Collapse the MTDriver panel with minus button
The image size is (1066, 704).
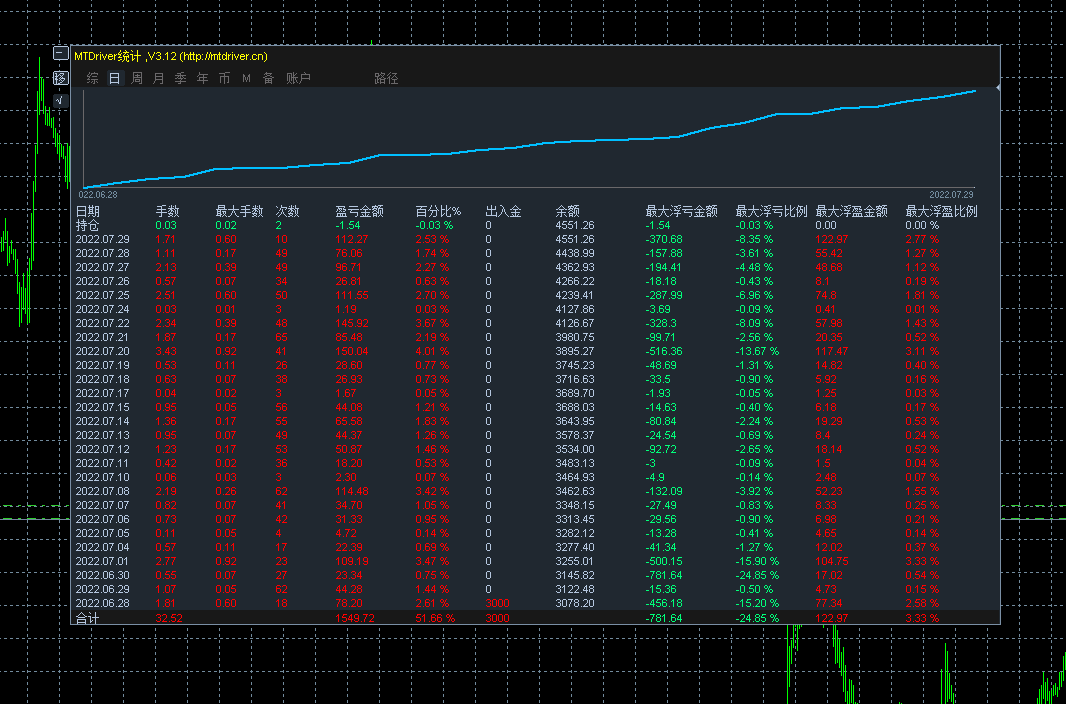point(60,55)
